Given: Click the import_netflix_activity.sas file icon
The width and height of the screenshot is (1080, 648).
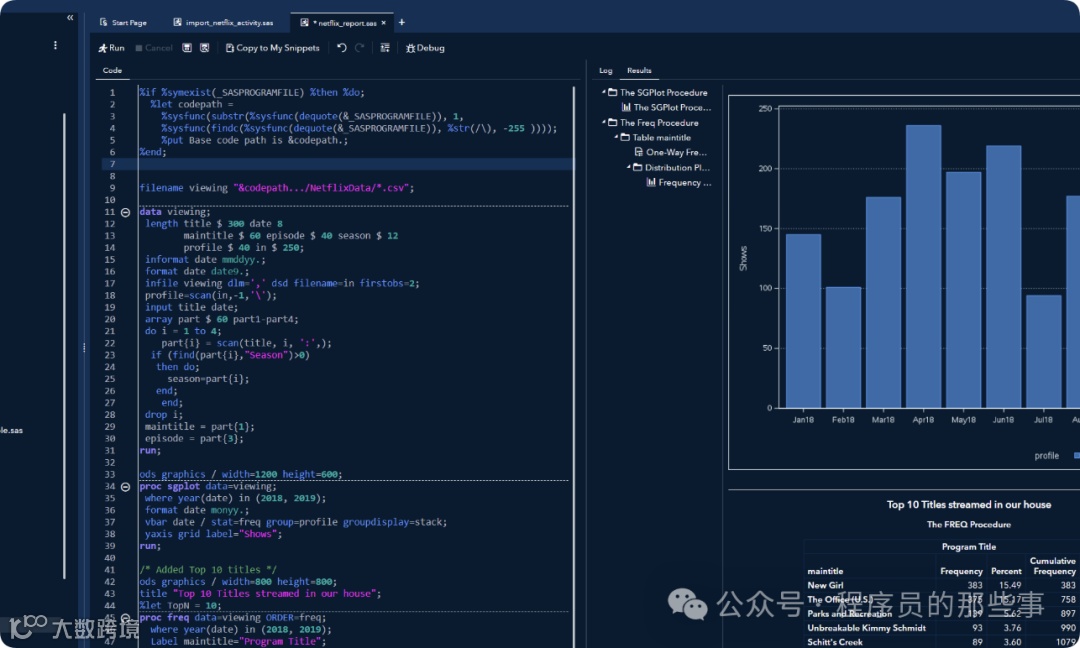Looking at the screenshot, I should coord(177,22).
